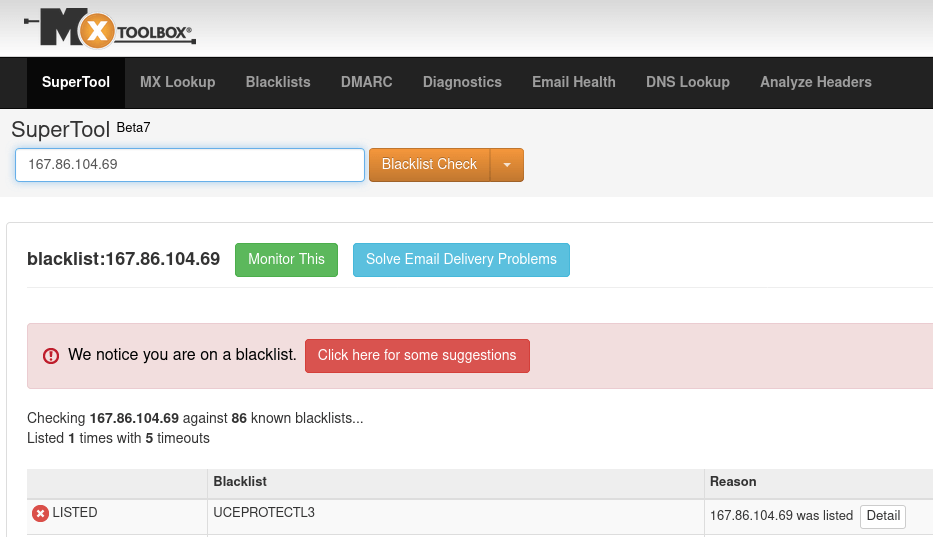
Task: Click the Reason column header
Action: click(733, 482)
